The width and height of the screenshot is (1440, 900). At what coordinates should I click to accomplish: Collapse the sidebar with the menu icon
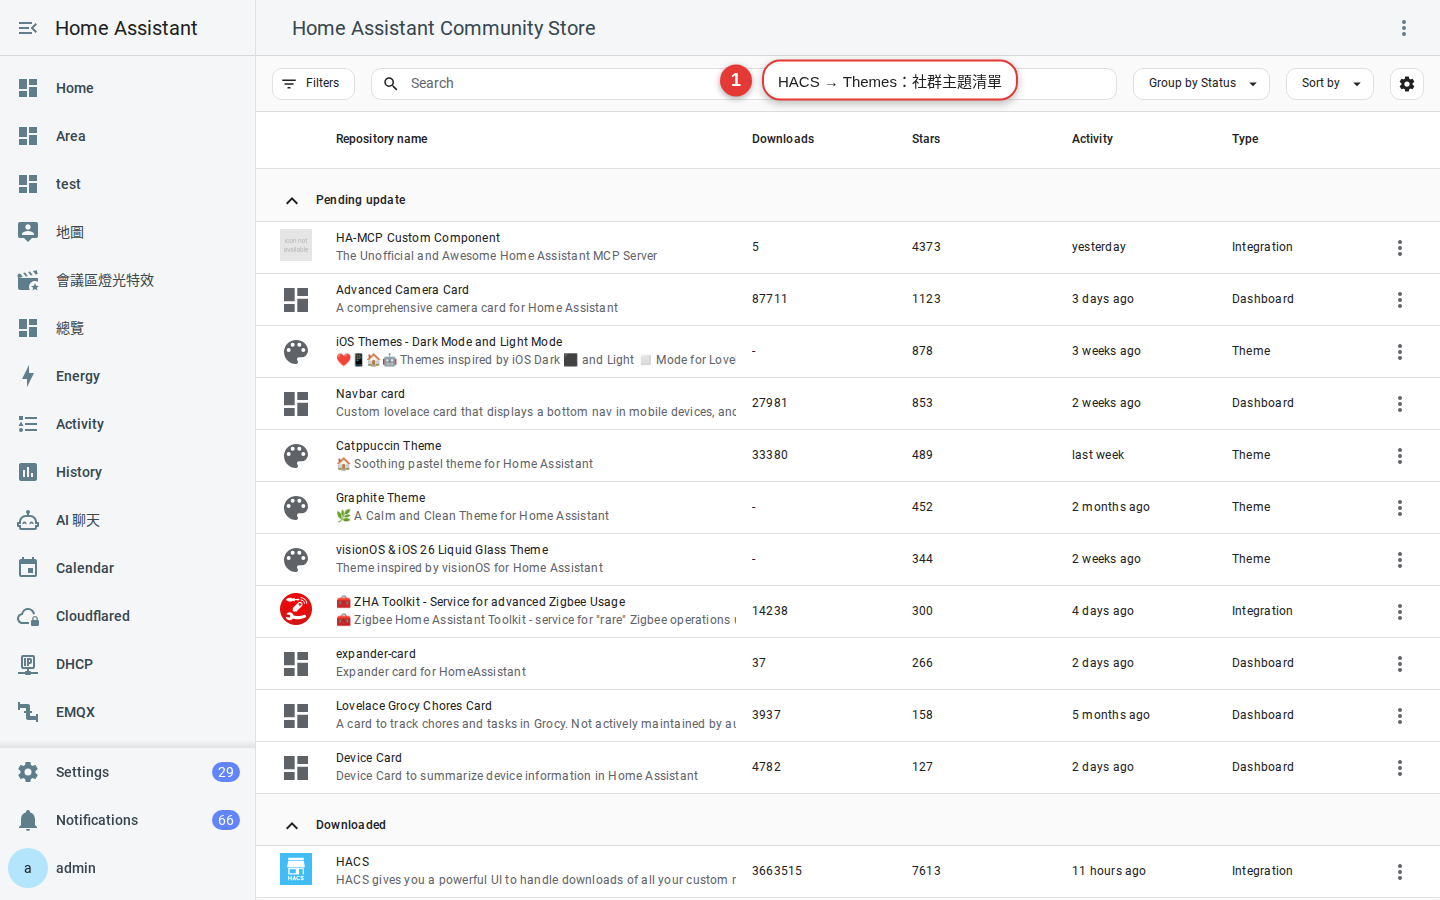click(x=28, y=28)
